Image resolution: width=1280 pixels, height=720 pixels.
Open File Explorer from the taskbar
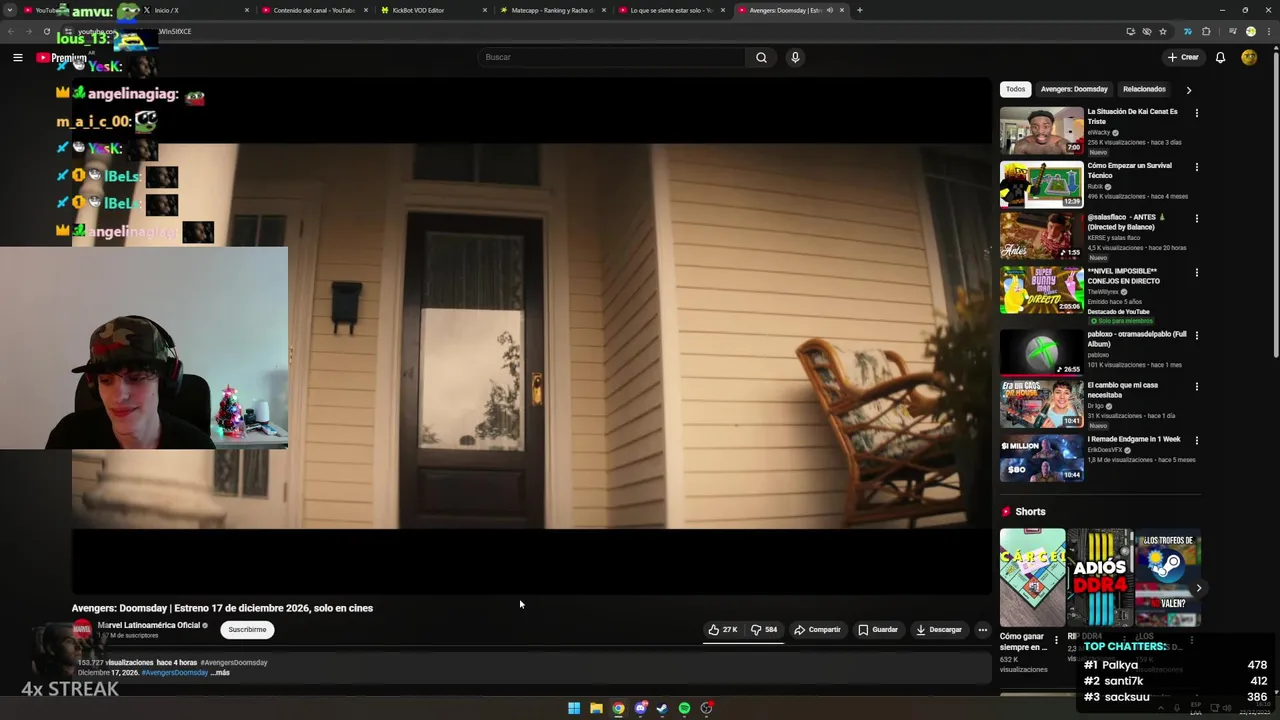click(596, 708)
